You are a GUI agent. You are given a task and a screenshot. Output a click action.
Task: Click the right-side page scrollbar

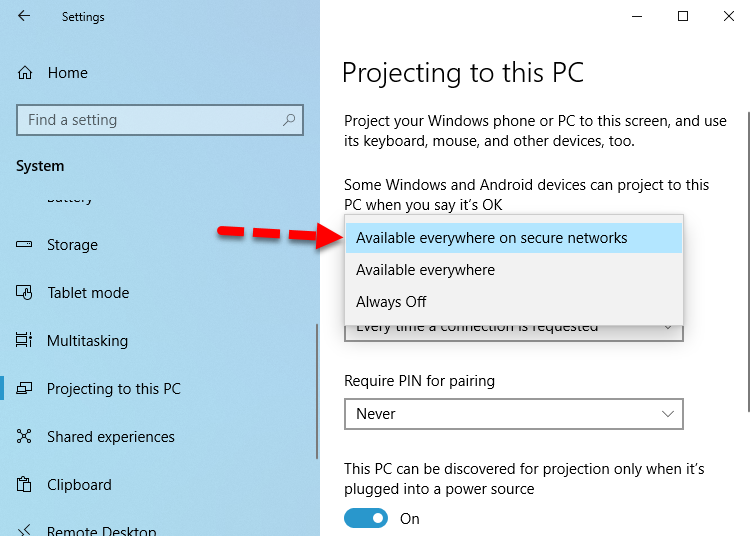(x=746, y=250)
